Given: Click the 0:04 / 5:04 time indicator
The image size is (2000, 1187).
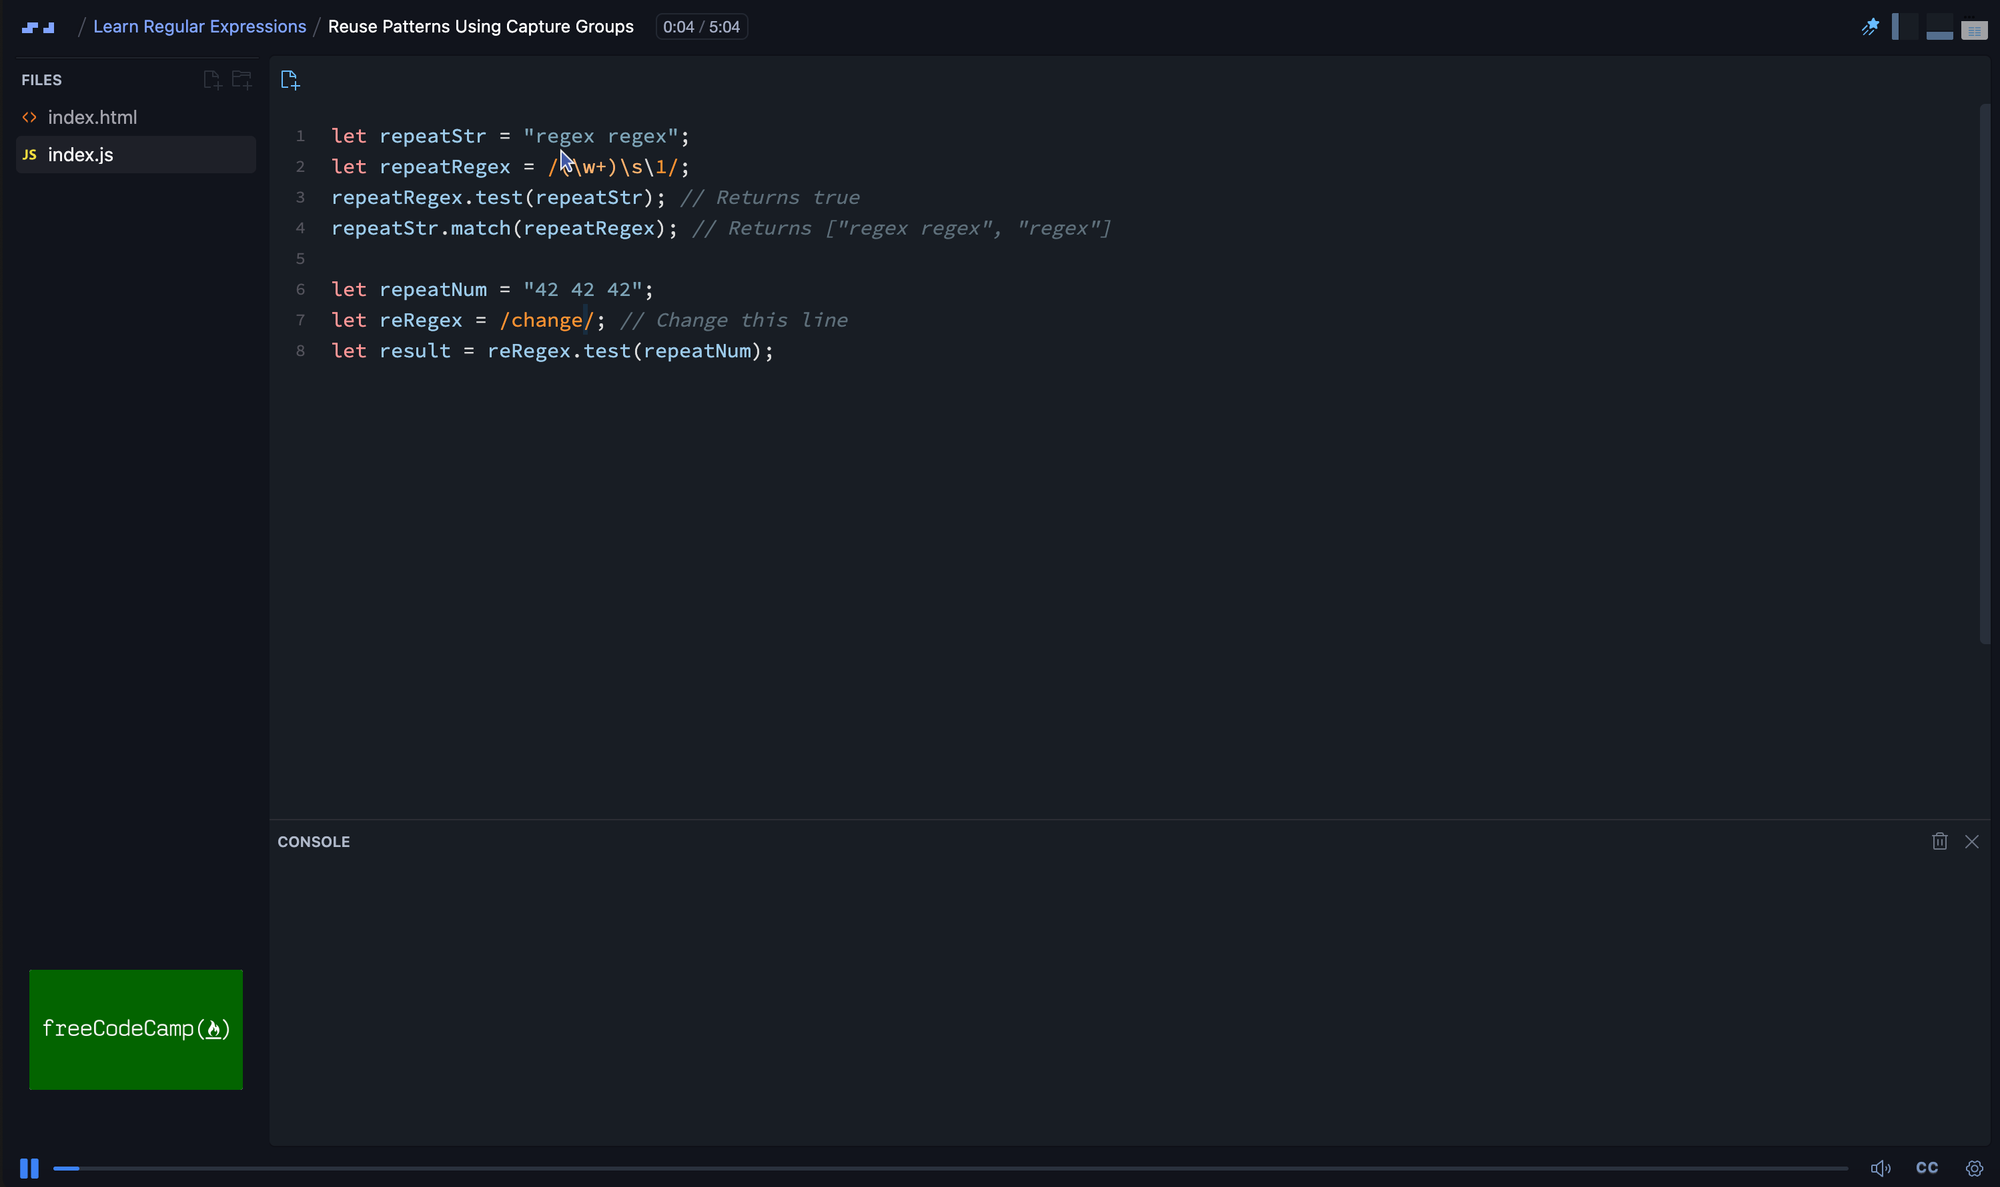Looking at the screenshot, I should tap(701, 27).
